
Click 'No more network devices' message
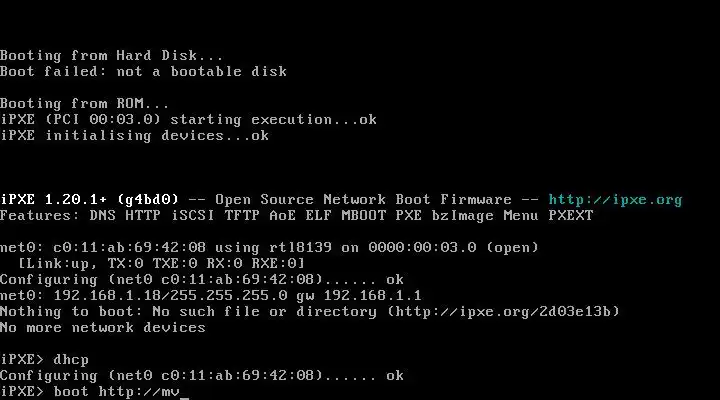point(103,327)
